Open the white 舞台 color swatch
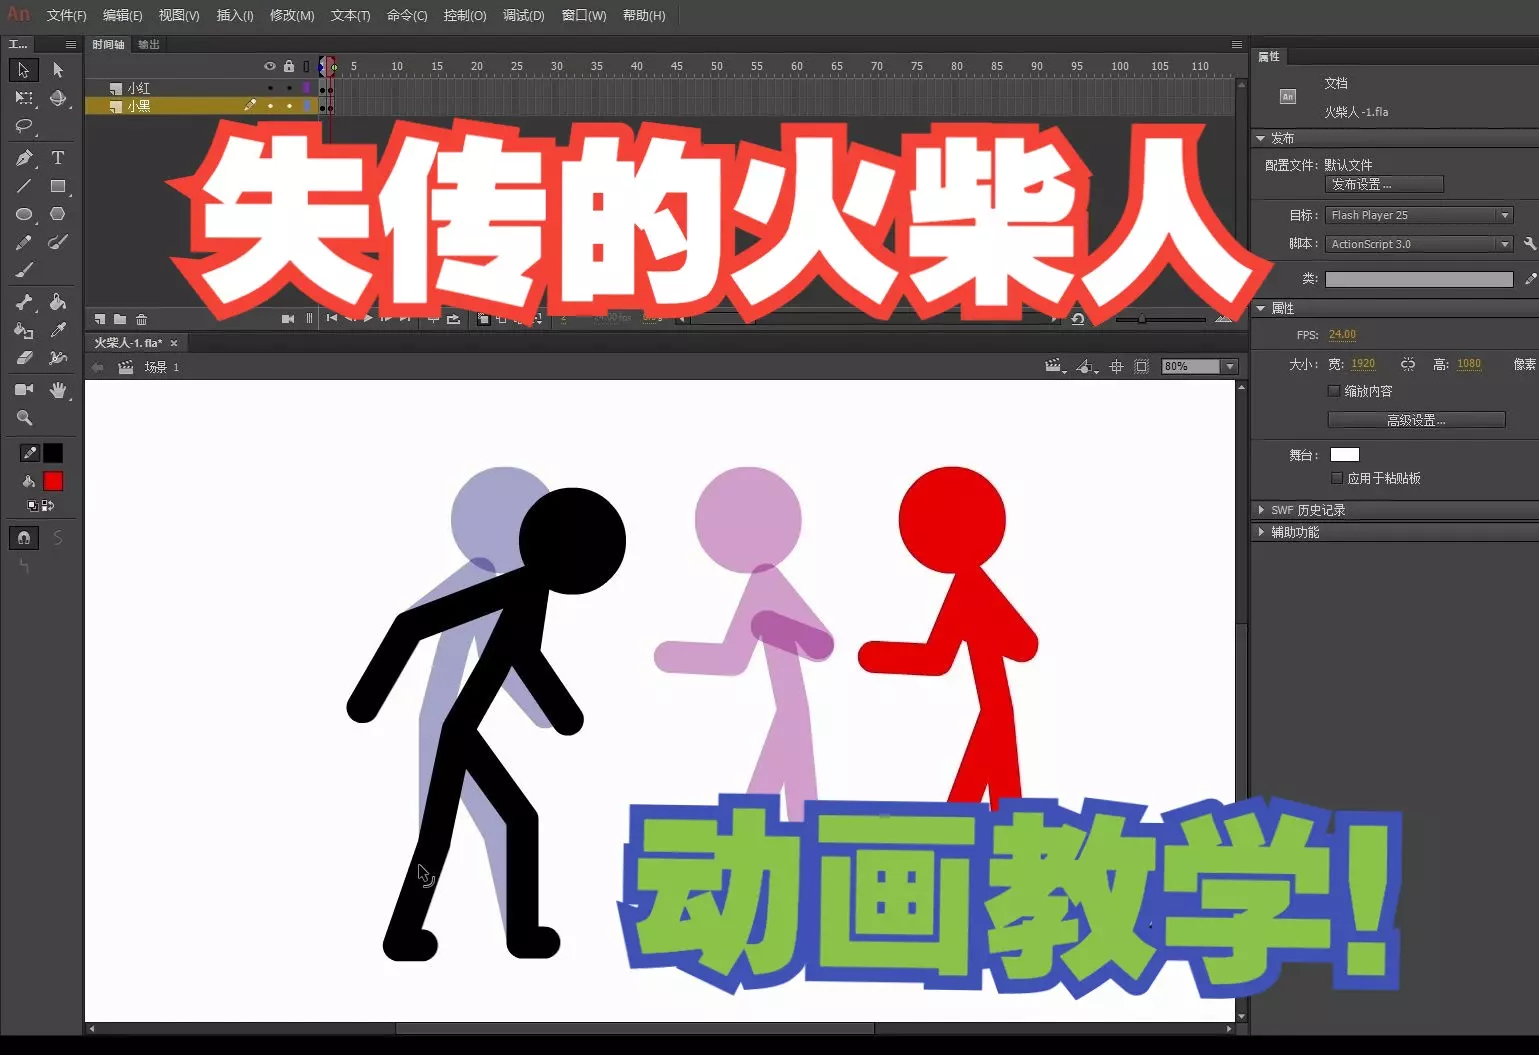 (x=1345, y=455)
